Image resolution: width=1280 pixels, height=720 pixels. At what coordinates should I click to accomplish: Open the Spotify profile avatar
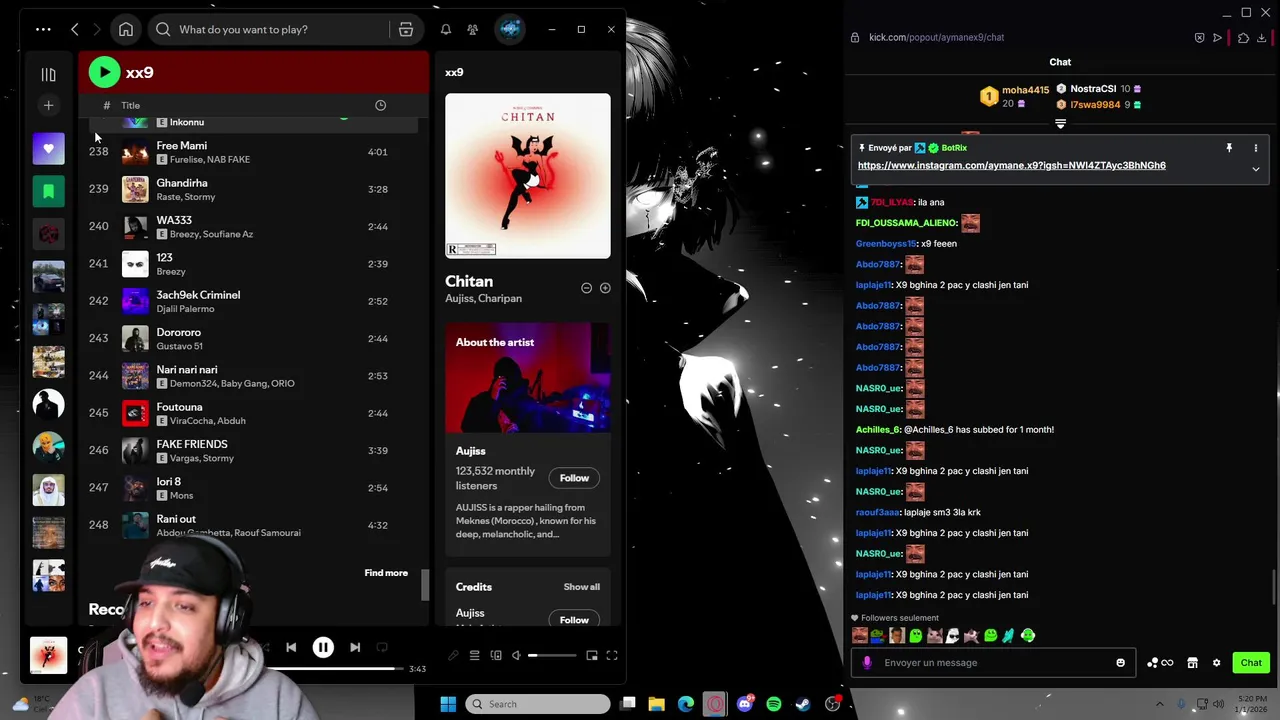point(510,29)
